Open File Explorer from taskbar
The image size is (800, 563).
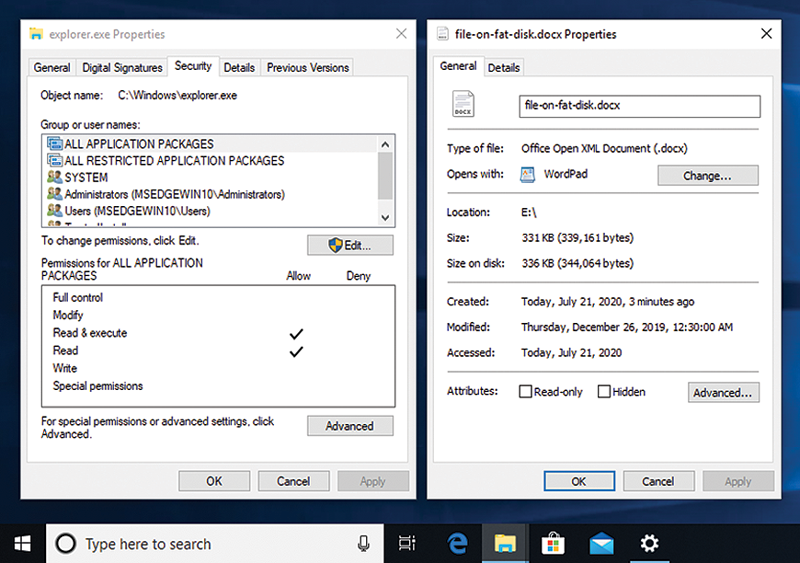505,544
